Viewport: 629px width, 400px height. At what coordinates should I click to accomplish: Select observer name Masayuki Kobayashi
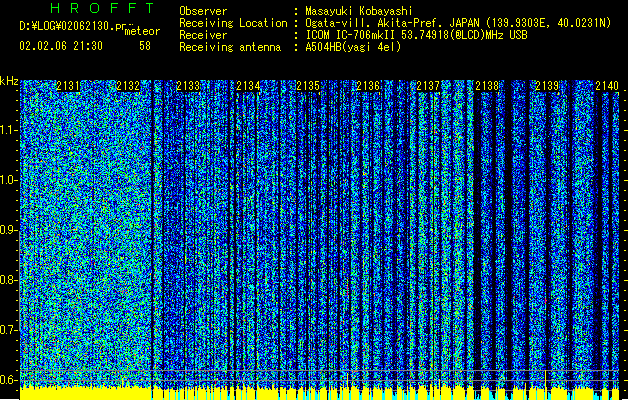pos(359,11)
